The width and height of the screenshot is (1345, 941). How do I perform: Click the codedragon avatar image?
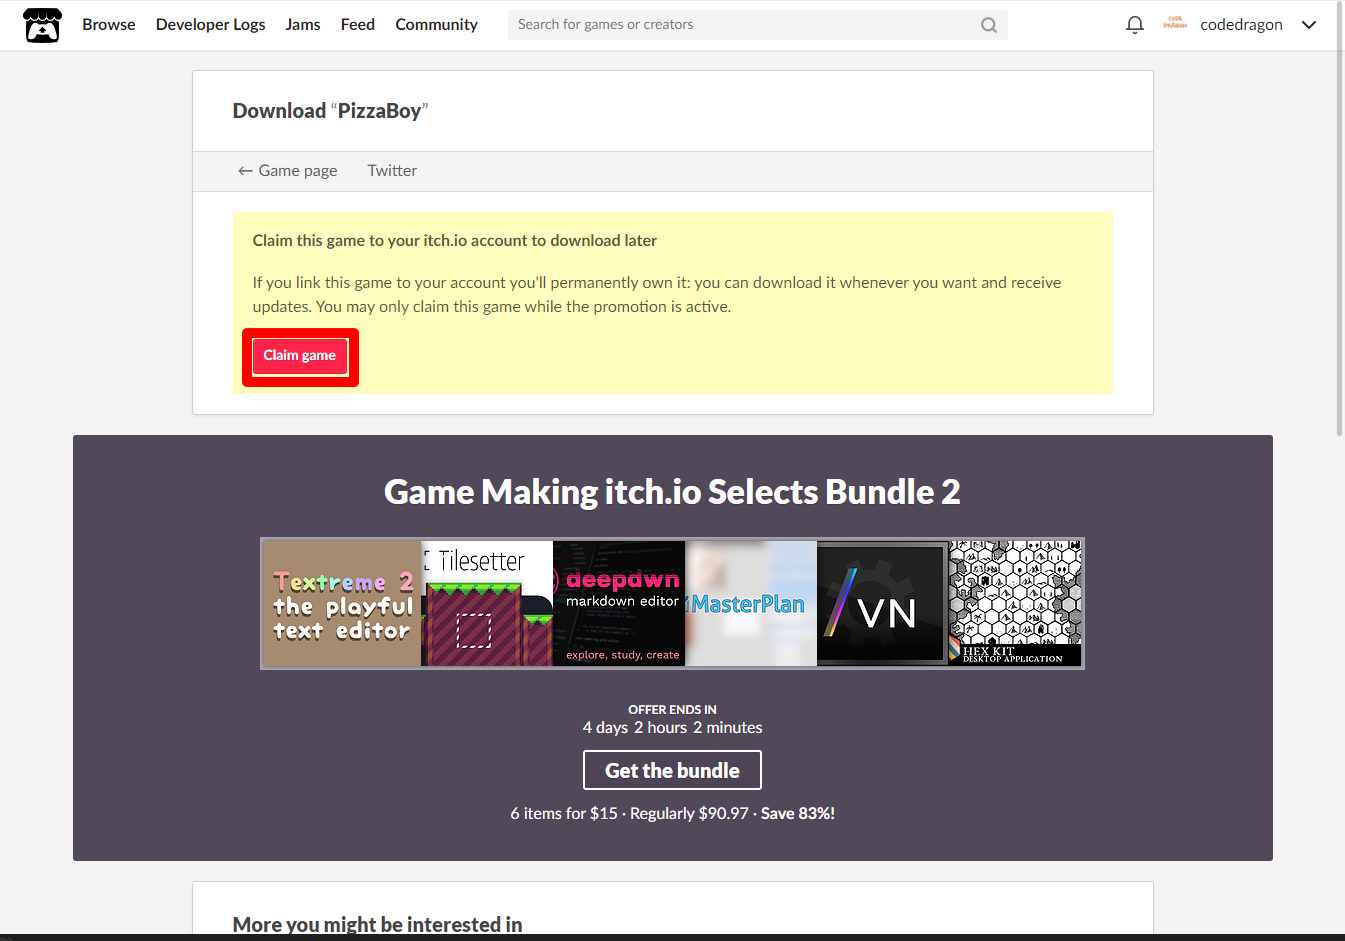(1175, 24)
